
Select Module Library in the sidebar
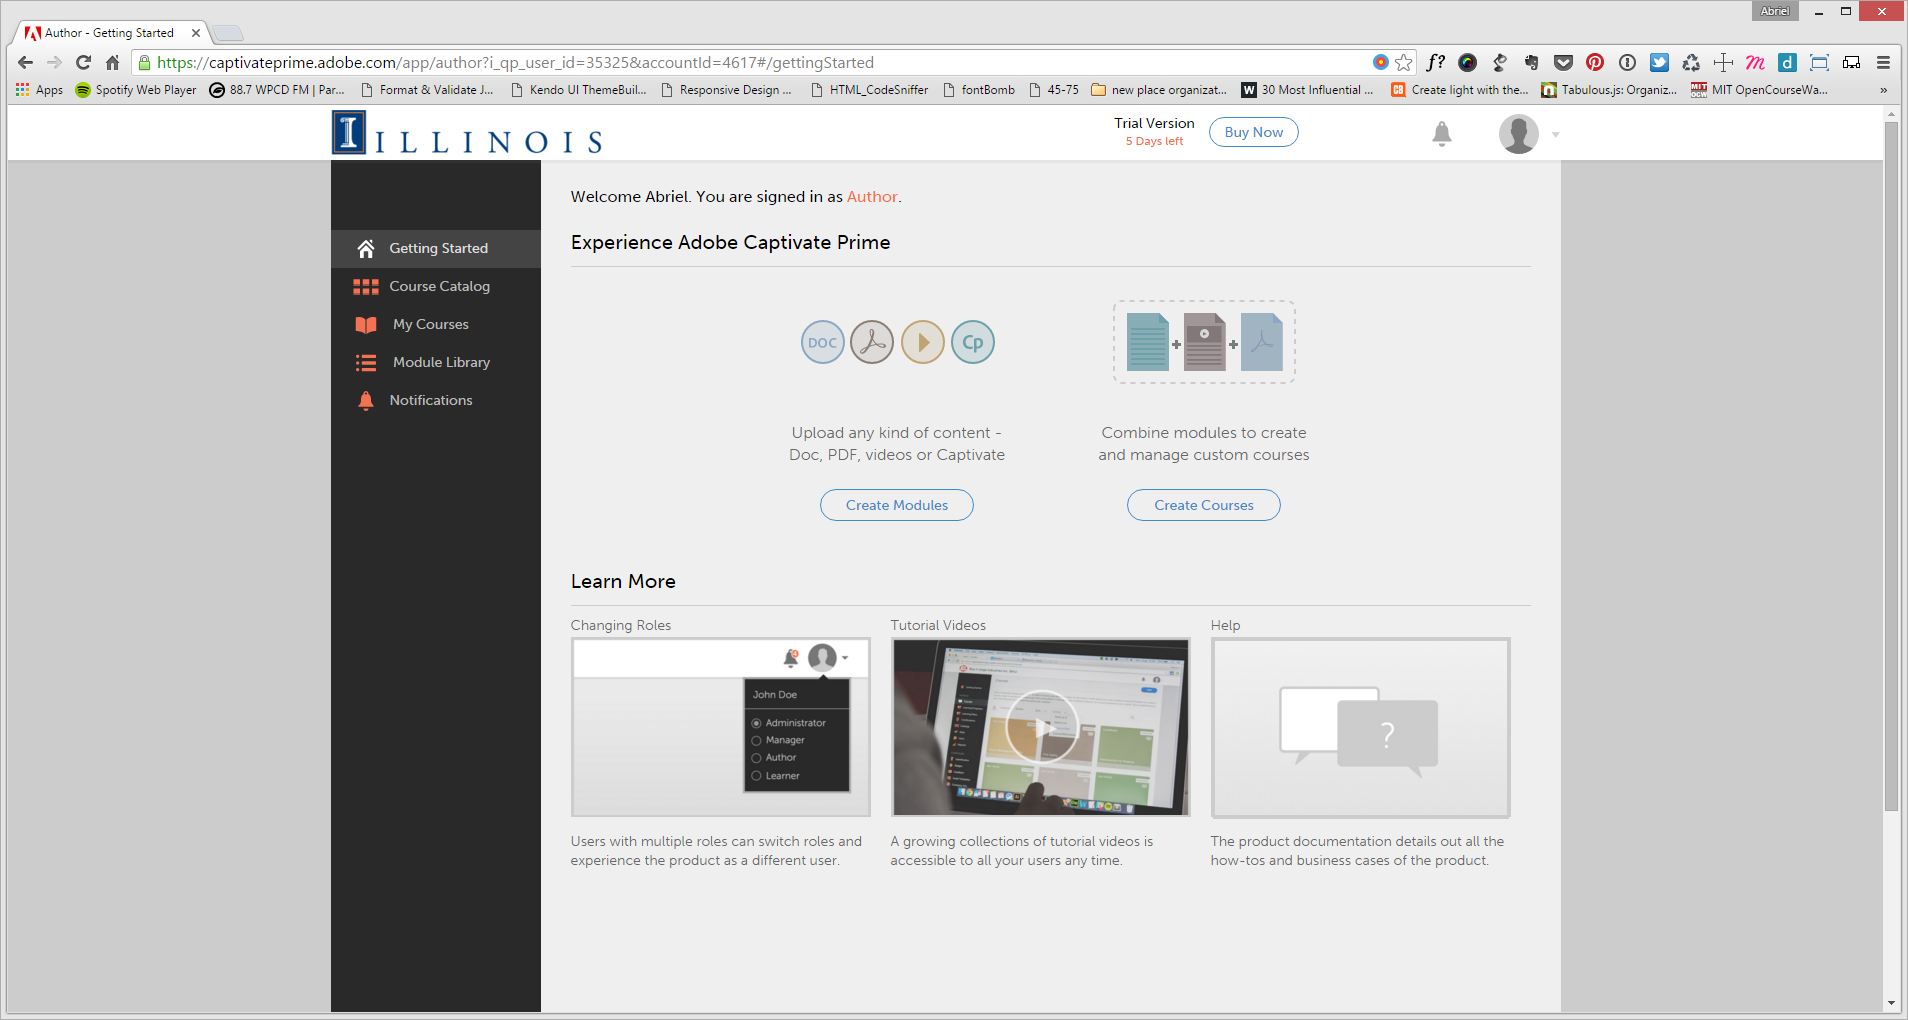[436, 362]
